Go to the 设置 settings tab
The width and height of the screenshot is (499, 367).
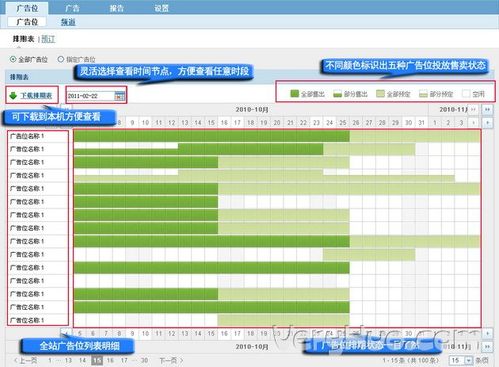click(162, 8)
